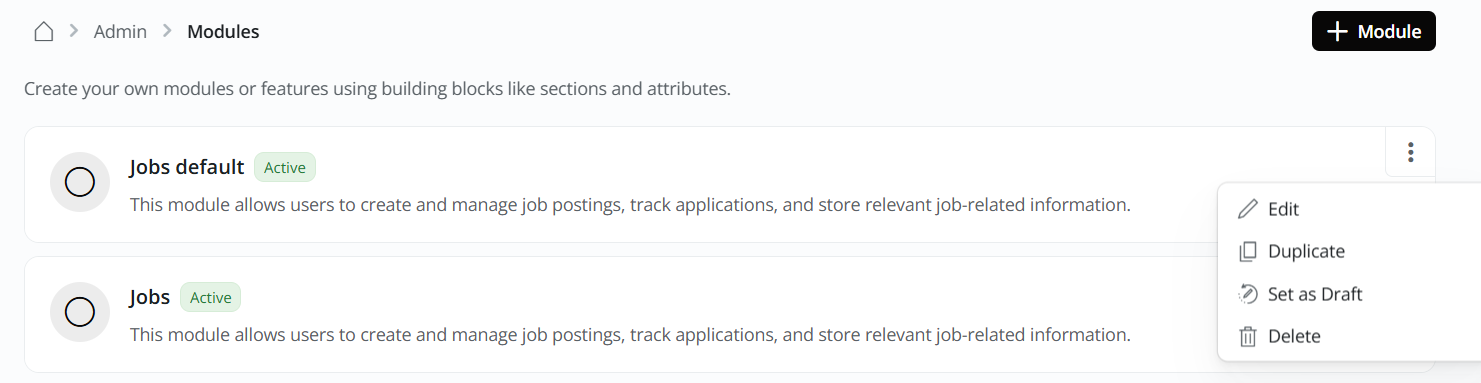
Task: Click the + Module button
Action: coord(1374,32)
